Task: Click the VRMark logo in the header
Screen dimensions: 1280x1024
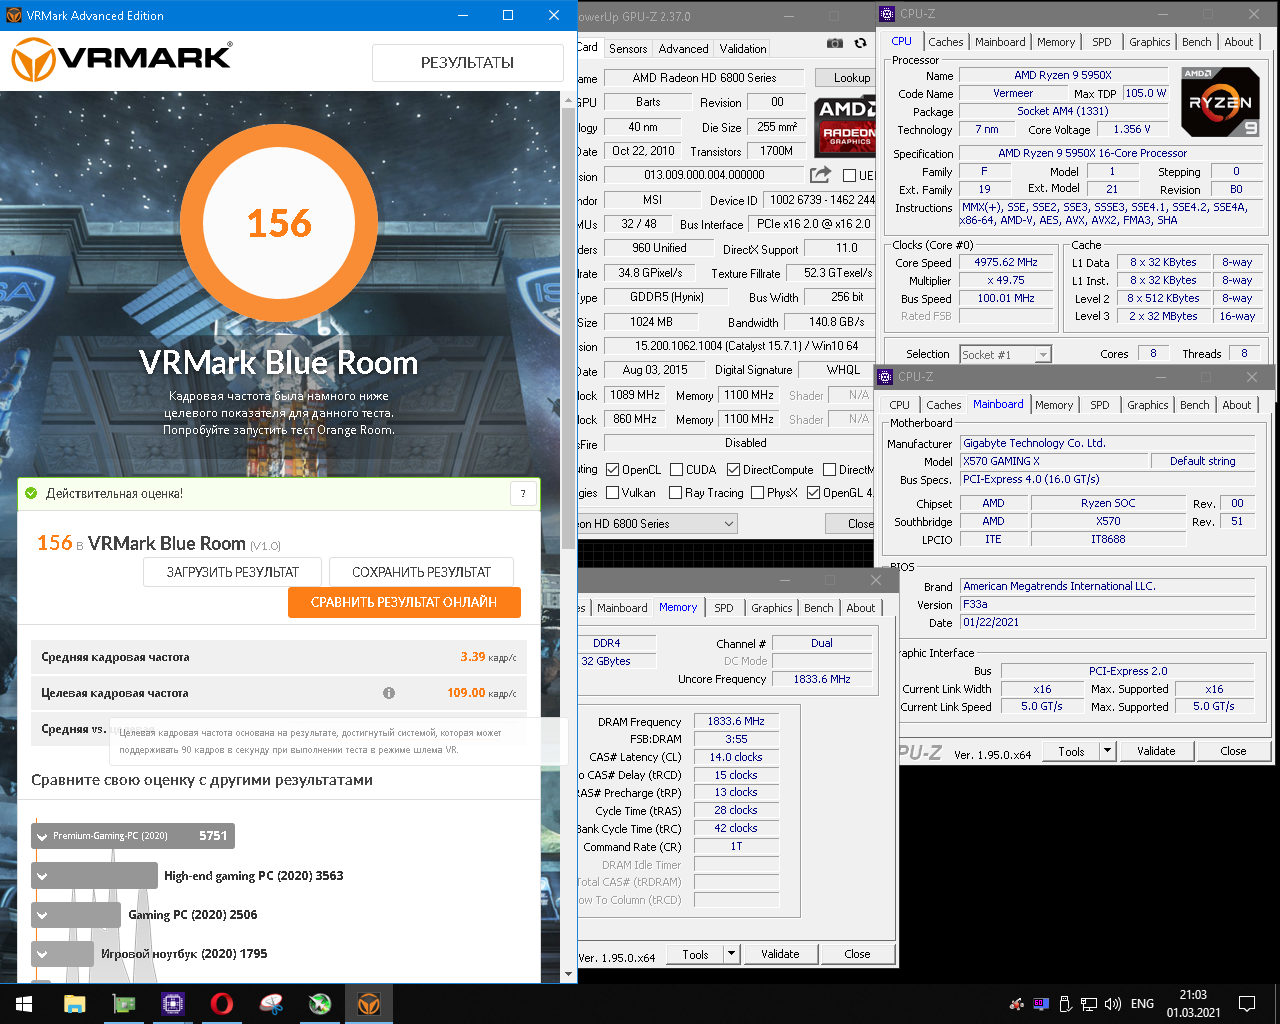Action: tap(122, 61)
